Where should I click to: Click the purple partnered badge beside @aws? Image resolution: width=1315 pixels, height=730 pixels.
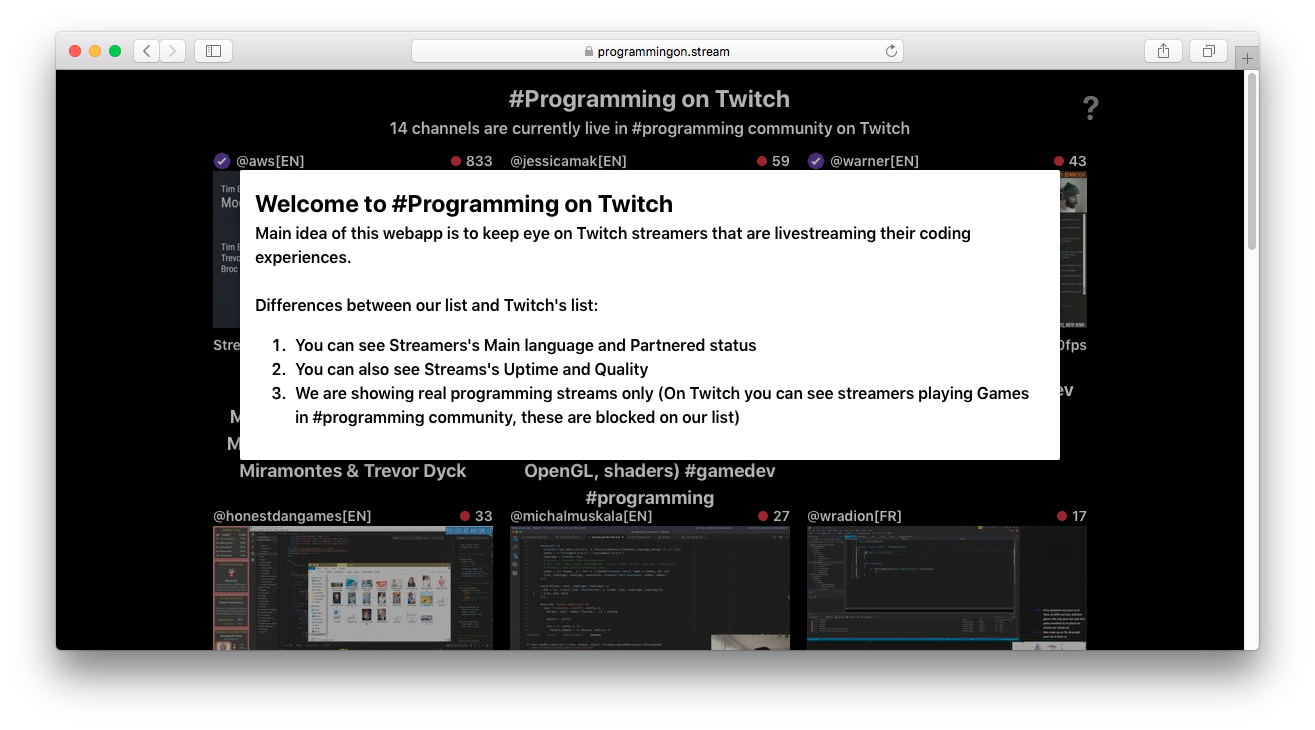pos(222,160)
